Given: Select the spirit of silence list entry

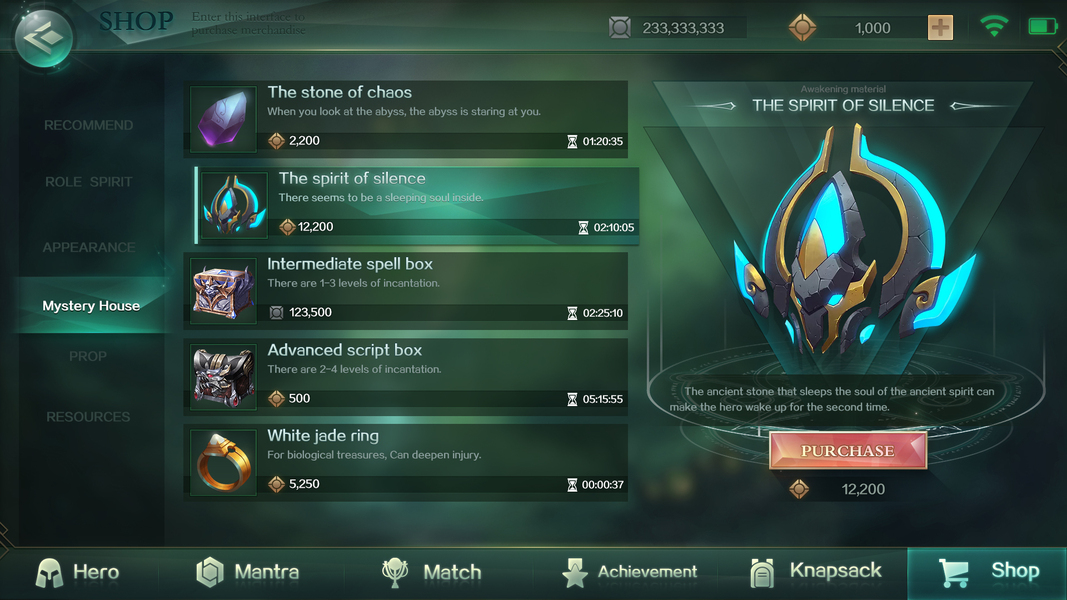Looking at the screenshot, I should click(416, 205).
